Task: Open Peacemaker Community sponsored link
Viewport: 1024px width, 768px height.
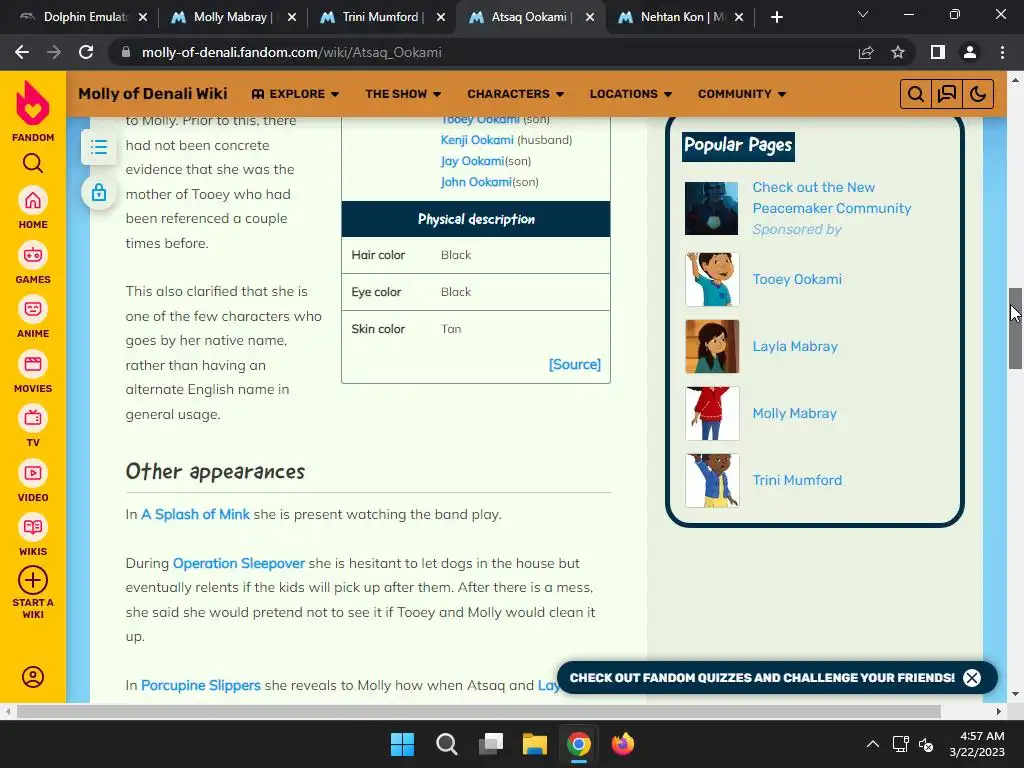Action: click(831, 198)
